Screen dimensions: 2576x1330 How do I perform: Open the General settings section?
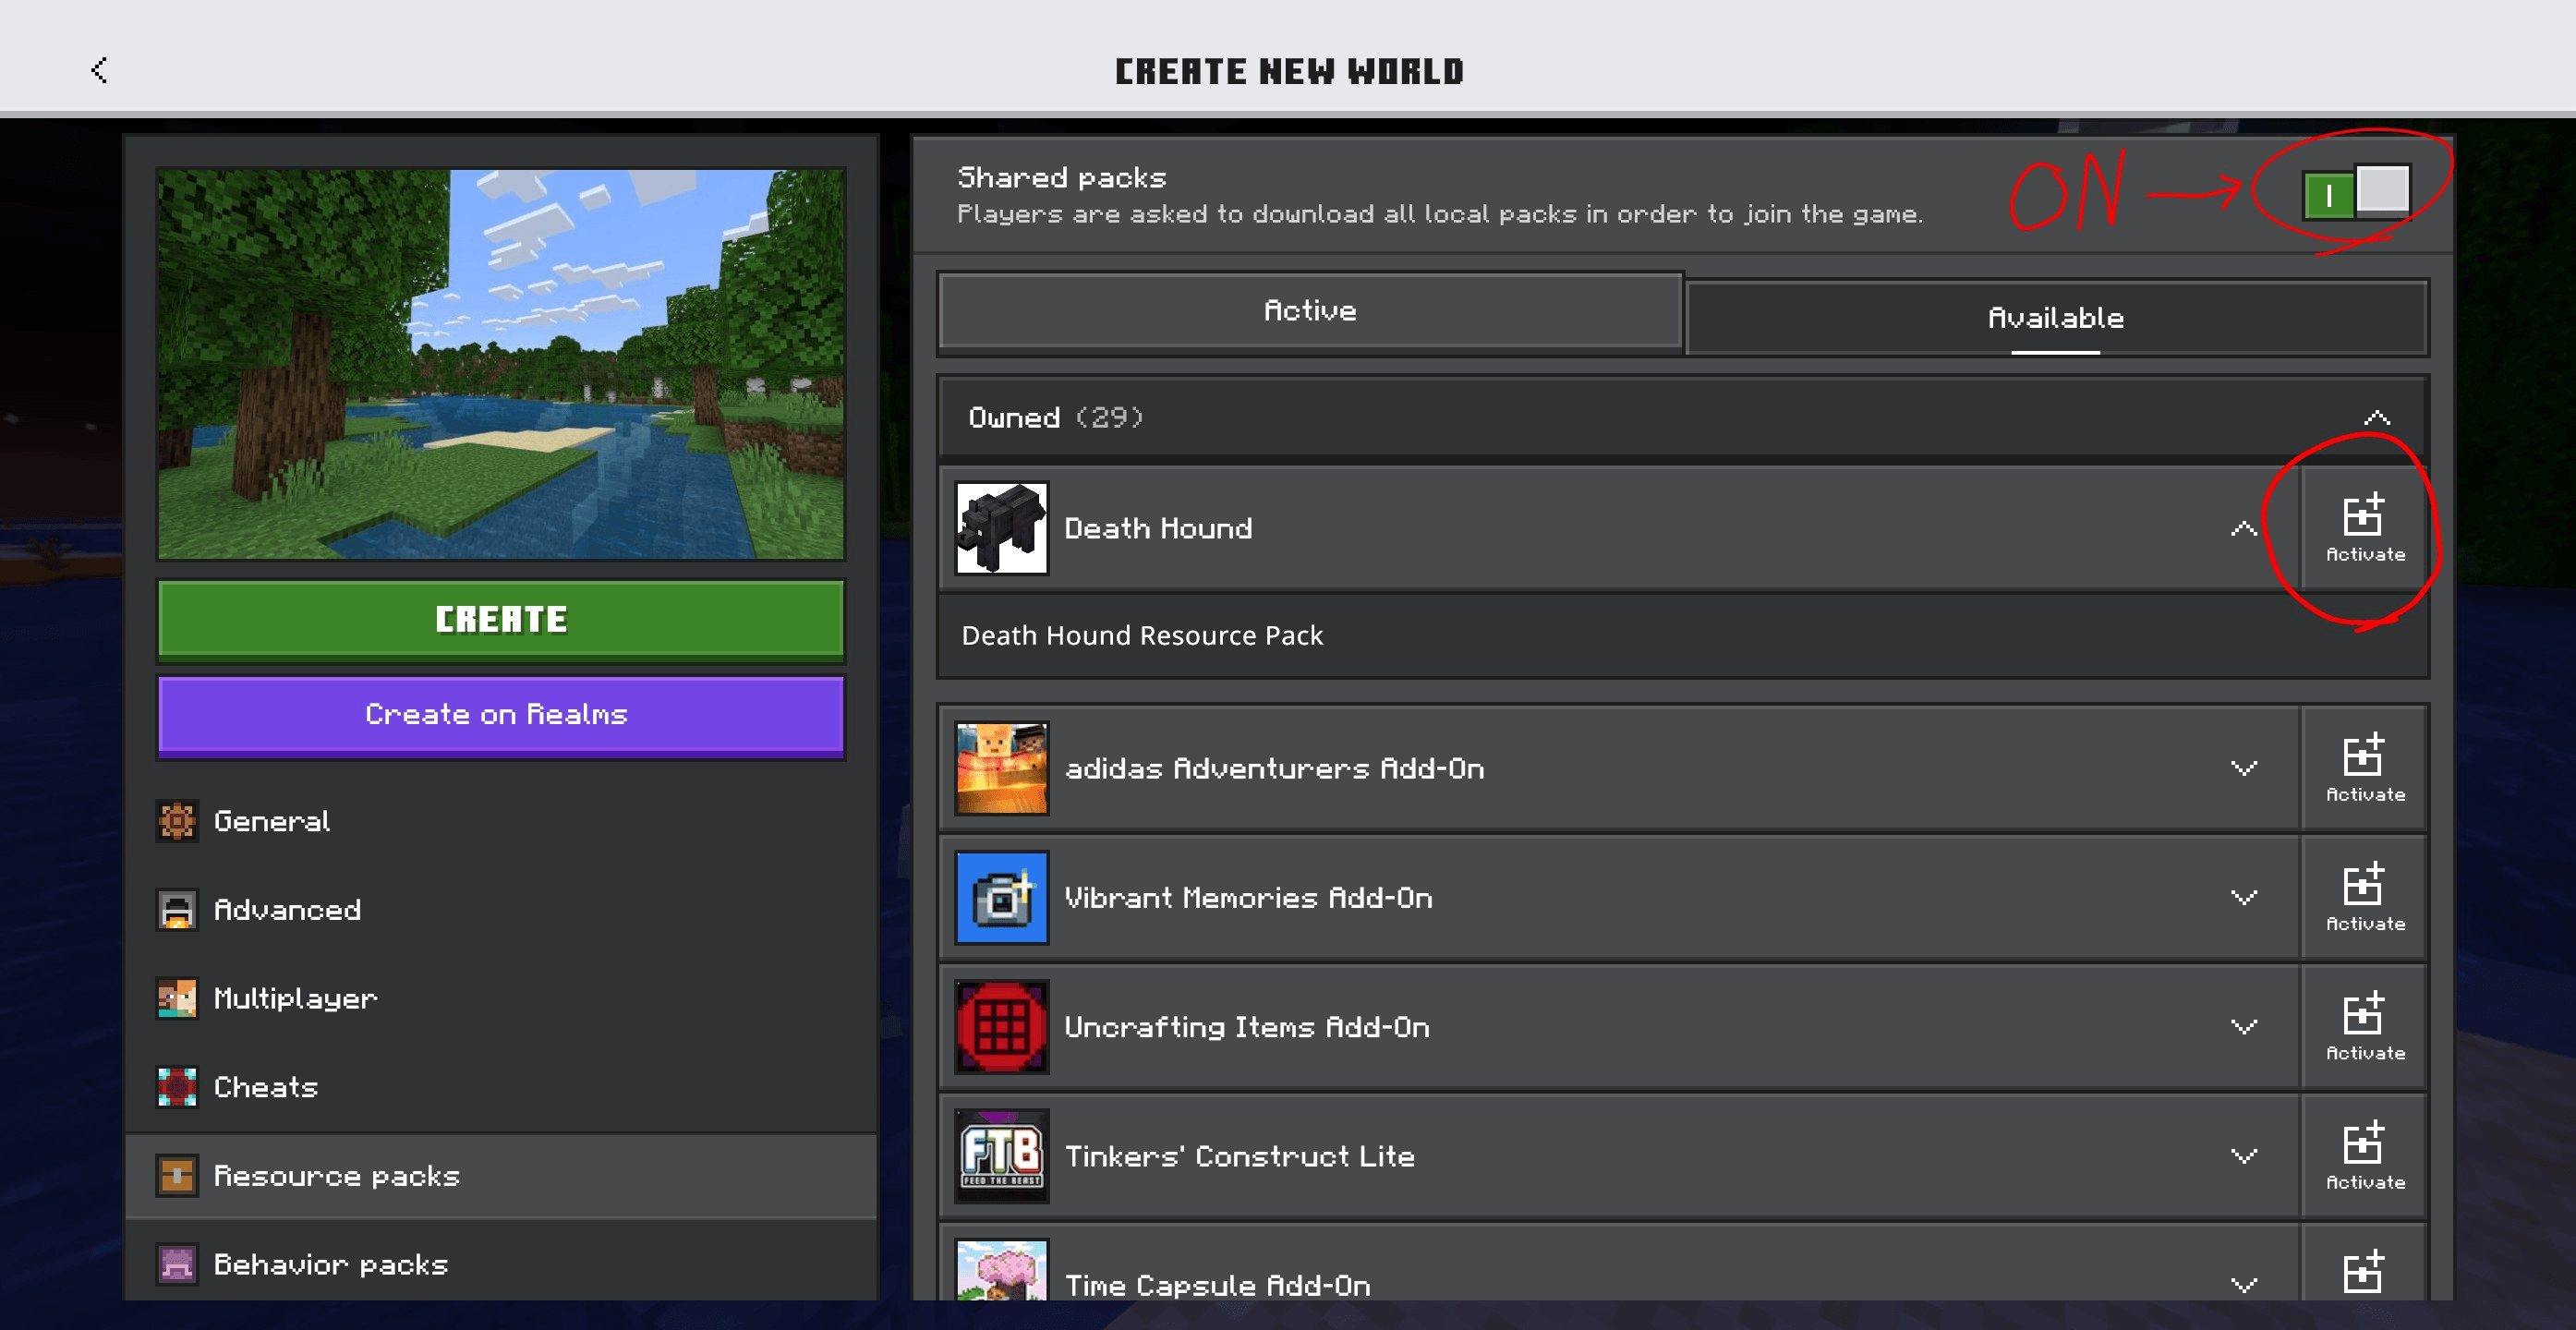pyautogui.click(x=501, y=821)
